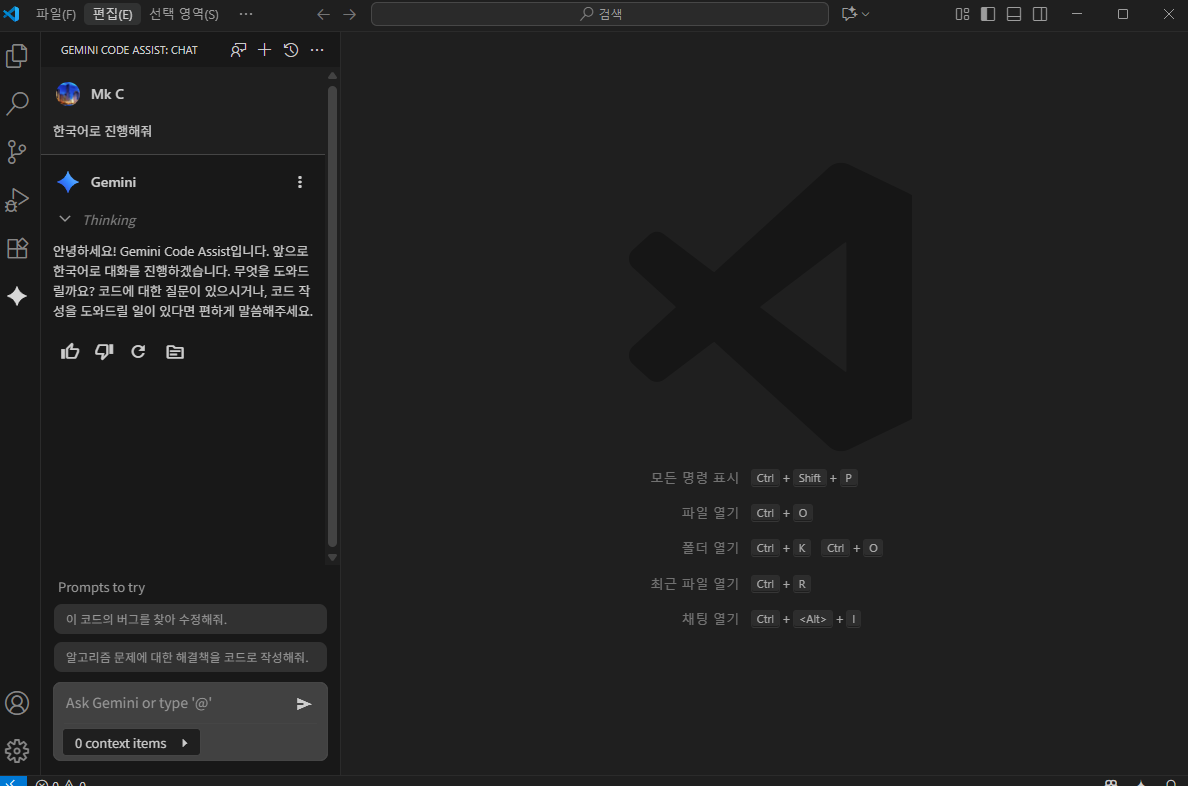Click the chat panel vertical scrollbar
1188x786 pixels.
pyautogui.click(x=332, y=316)
